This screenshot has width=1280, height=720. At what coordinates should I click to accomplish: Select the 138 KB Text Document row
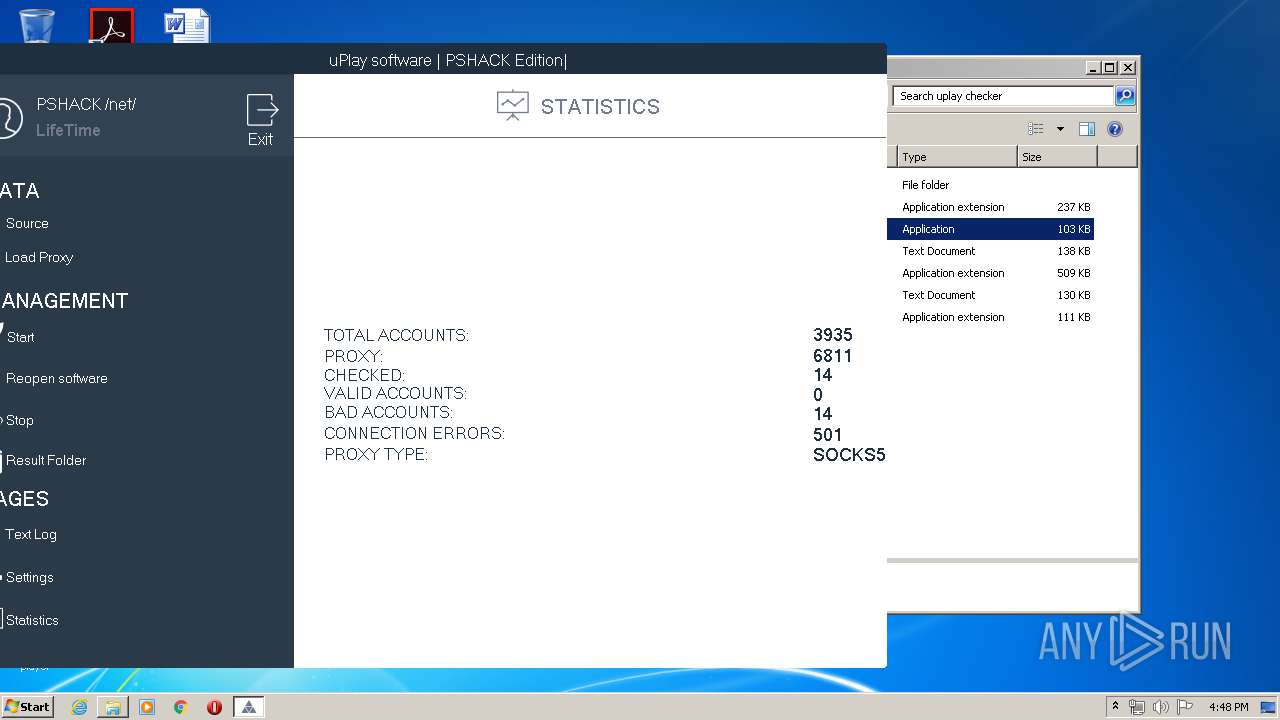[990, 251]
